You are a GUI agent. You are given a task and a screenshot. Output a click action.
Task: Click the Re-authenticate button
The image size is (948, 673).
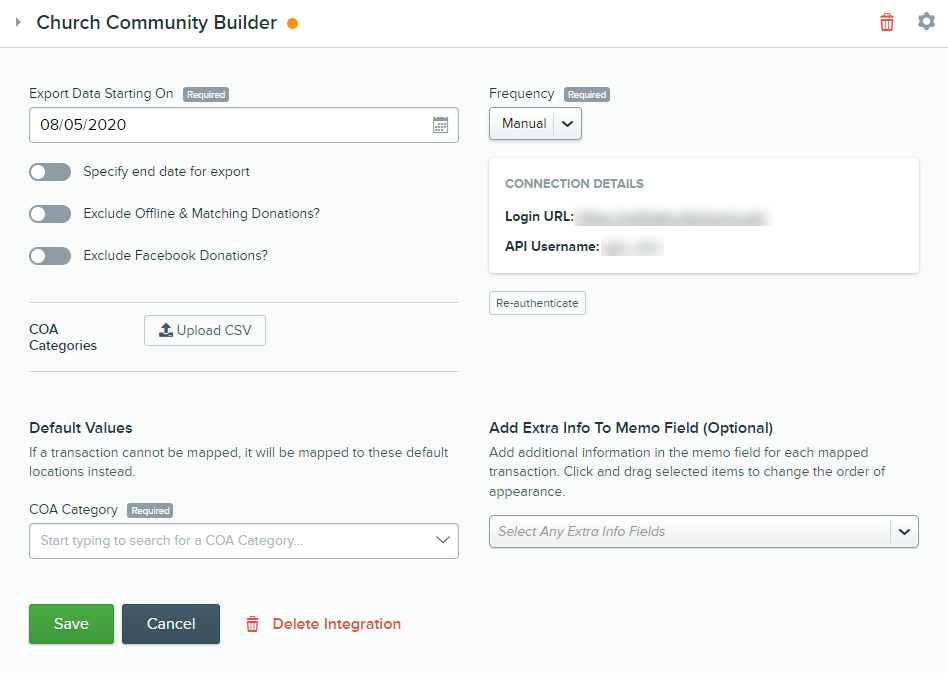pyautogui.click(x=537, y=303)
